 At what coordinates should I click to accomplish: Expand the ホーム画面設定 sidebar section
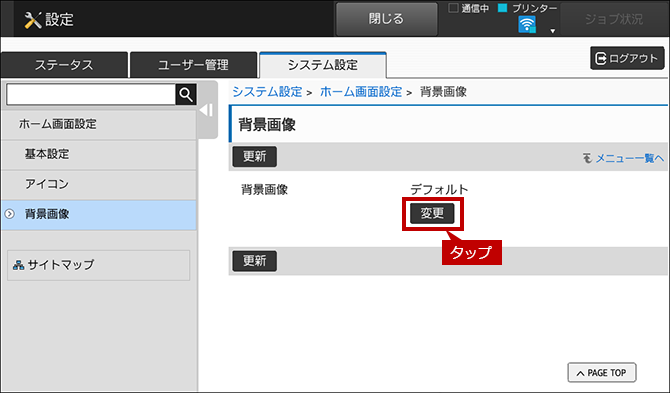click(99, 124)
